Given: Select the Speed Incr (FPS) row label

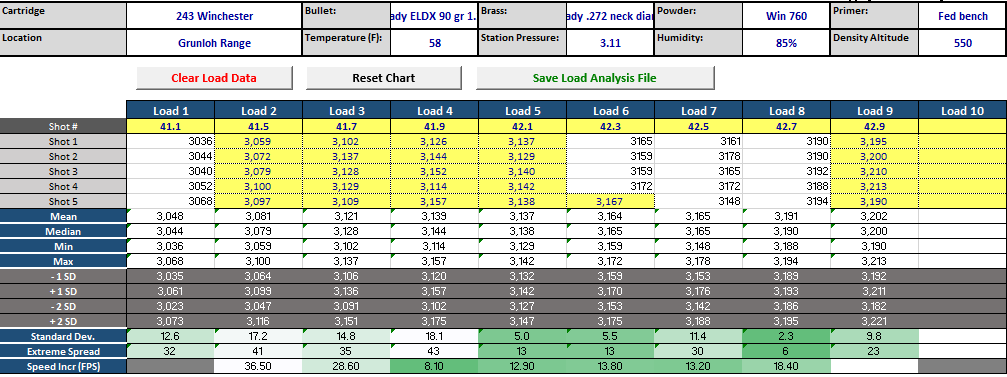Looking at the screenshot, I should (63, 366).
